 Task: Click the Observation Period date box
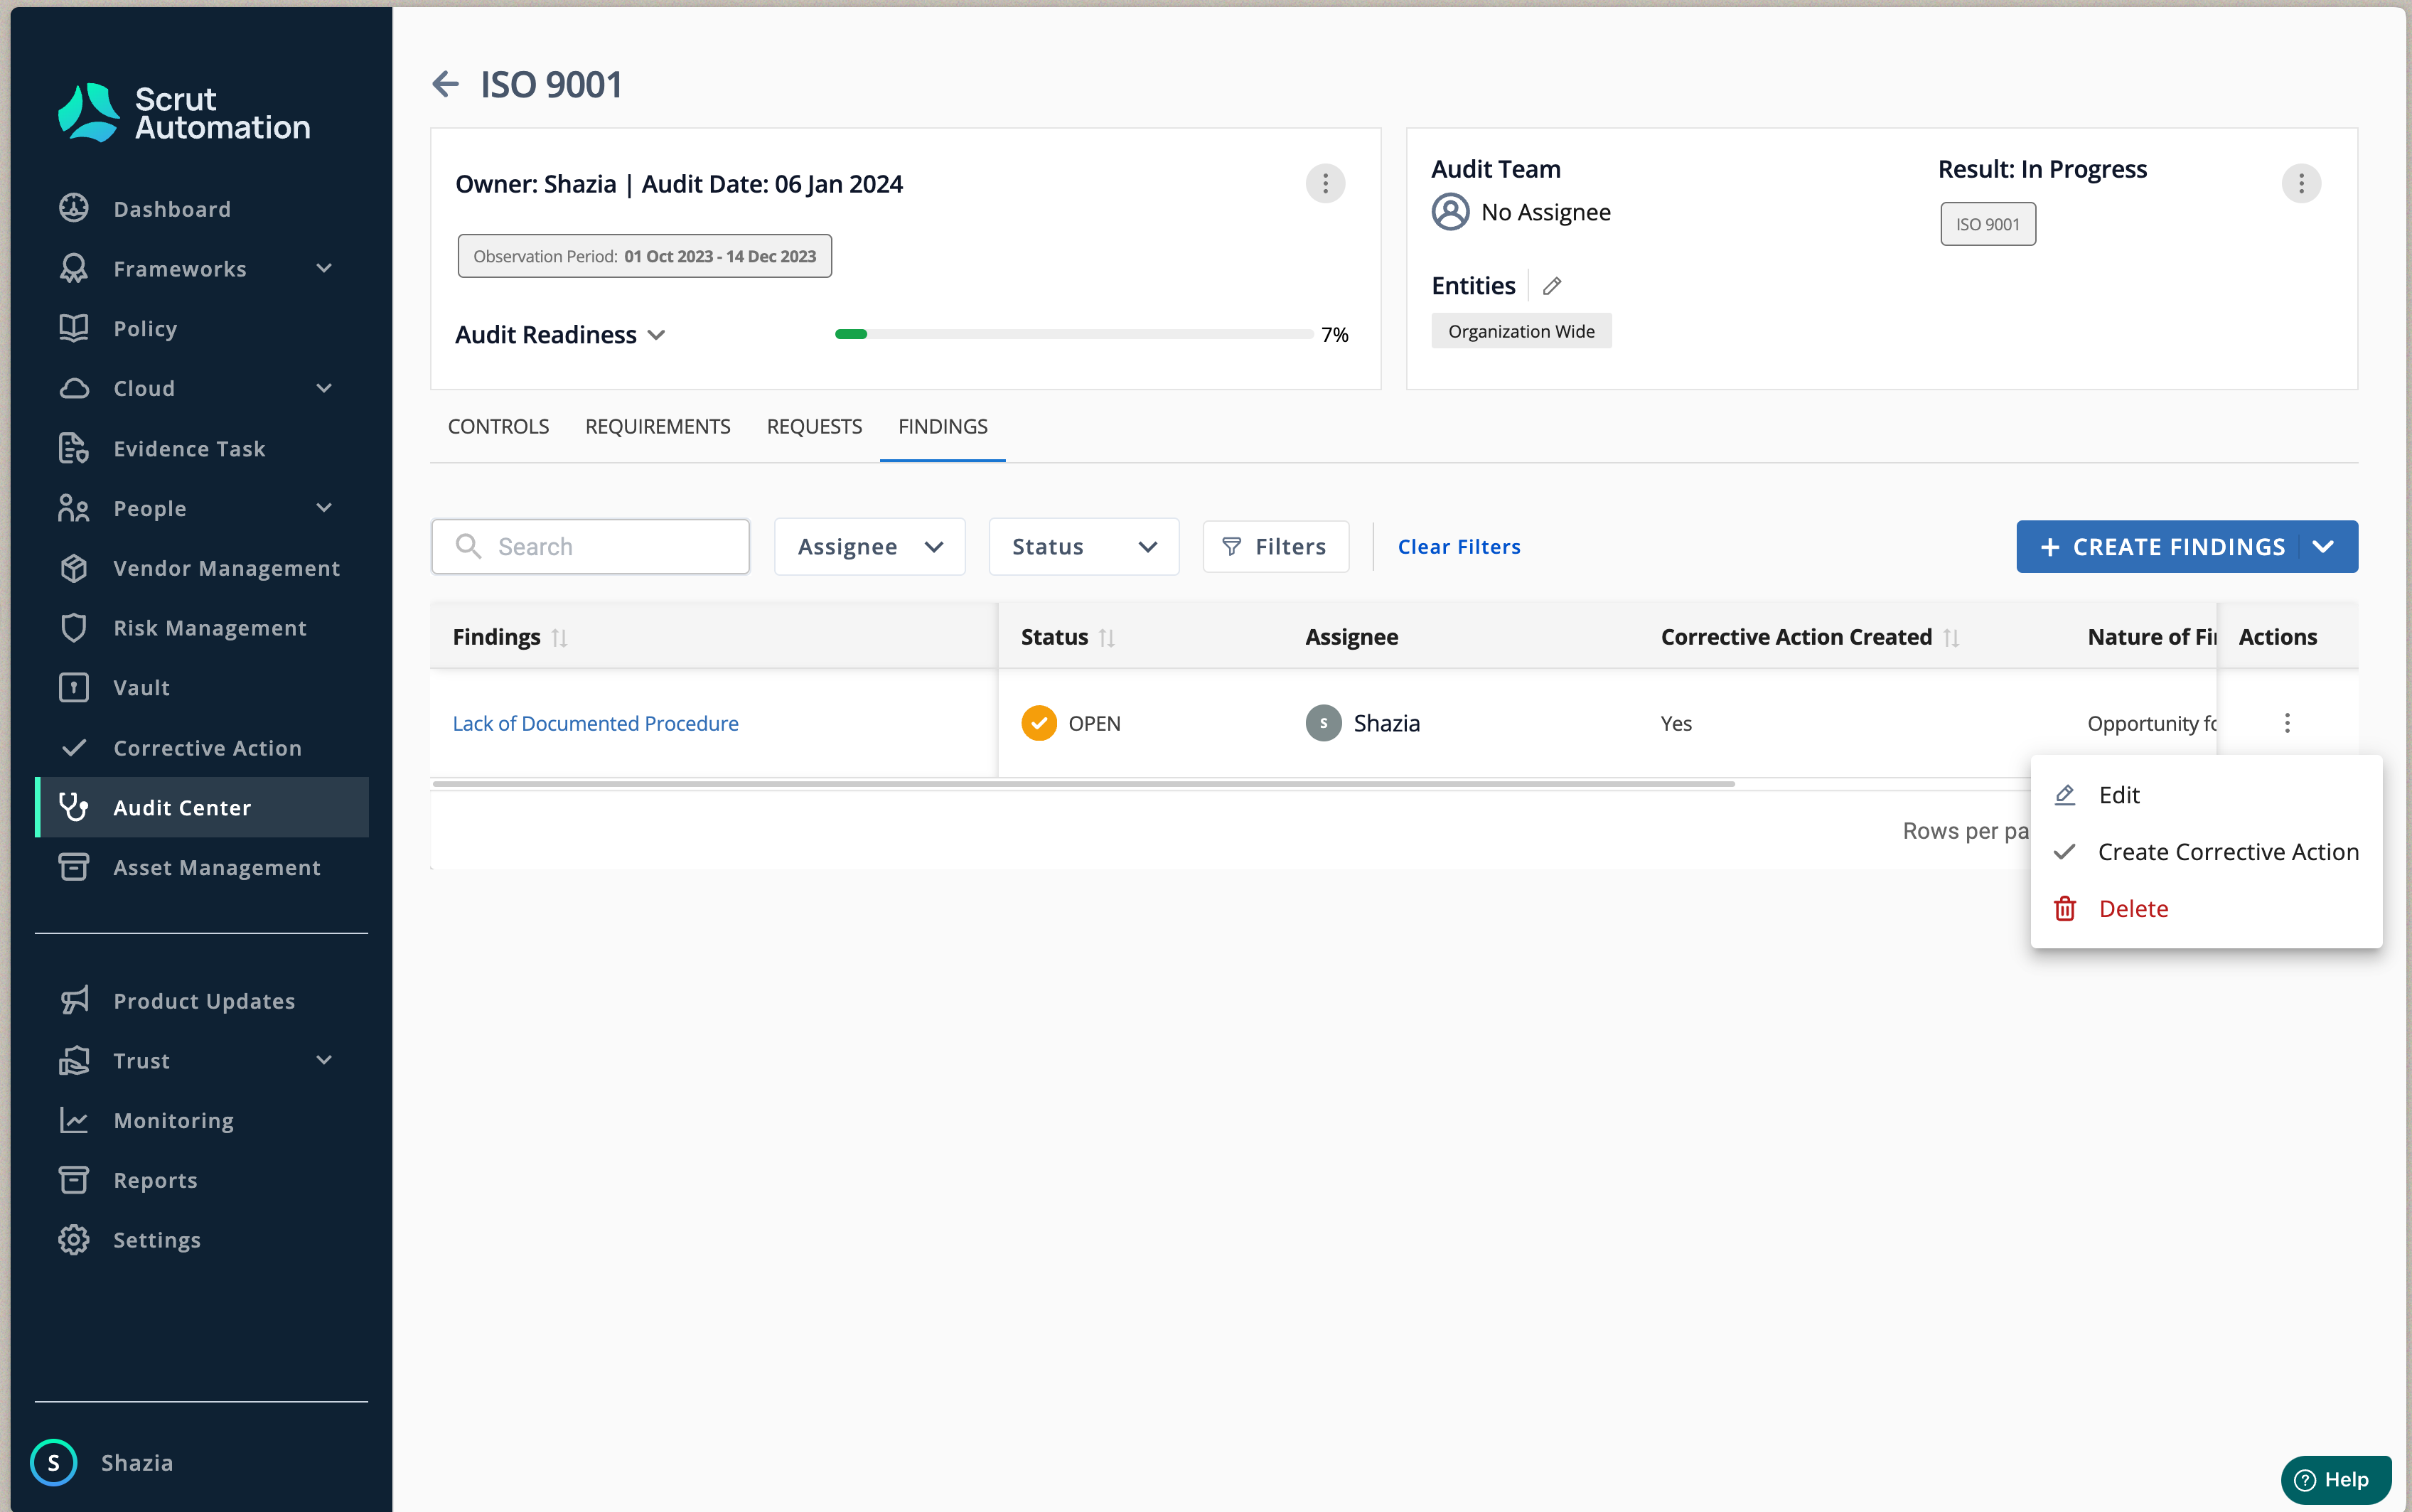(x=644, y=256)
